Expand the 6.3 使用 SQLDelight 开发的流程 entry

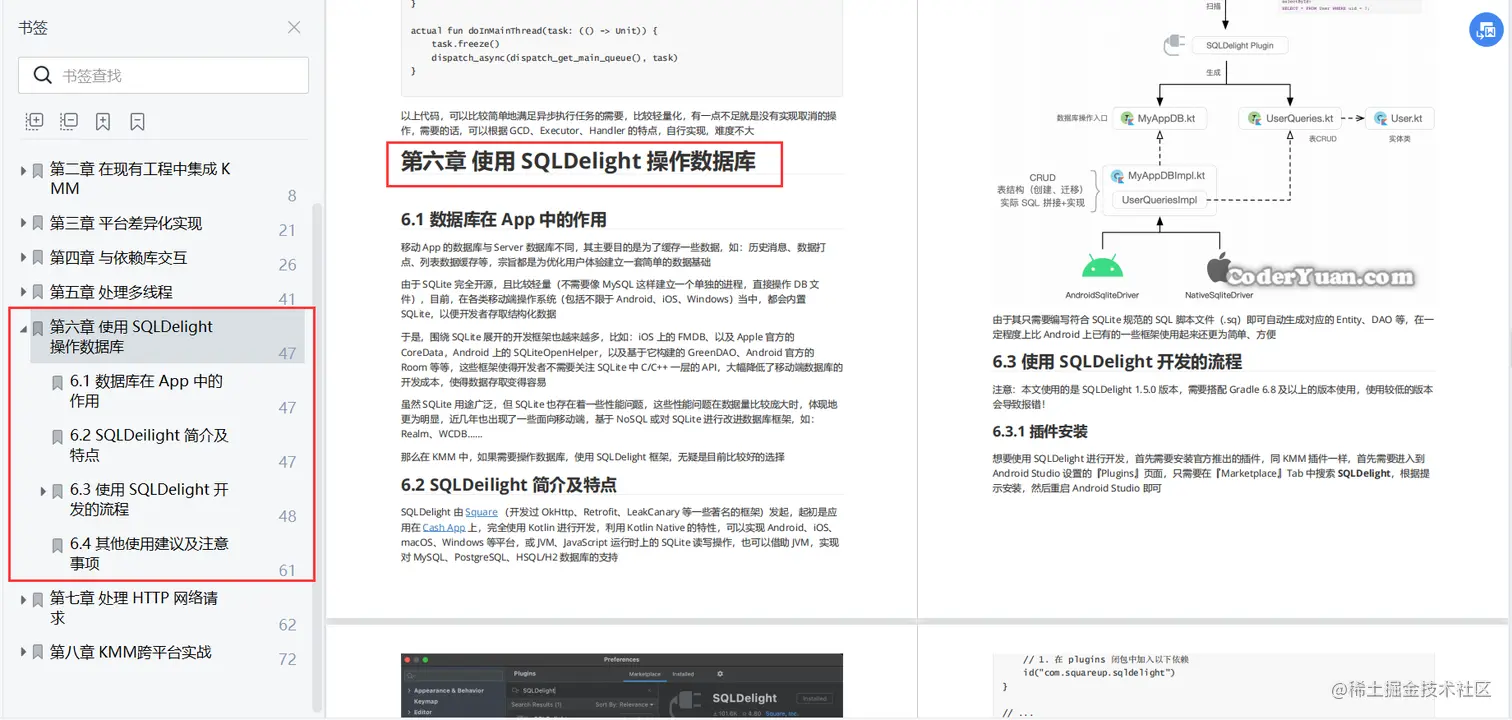41,489
